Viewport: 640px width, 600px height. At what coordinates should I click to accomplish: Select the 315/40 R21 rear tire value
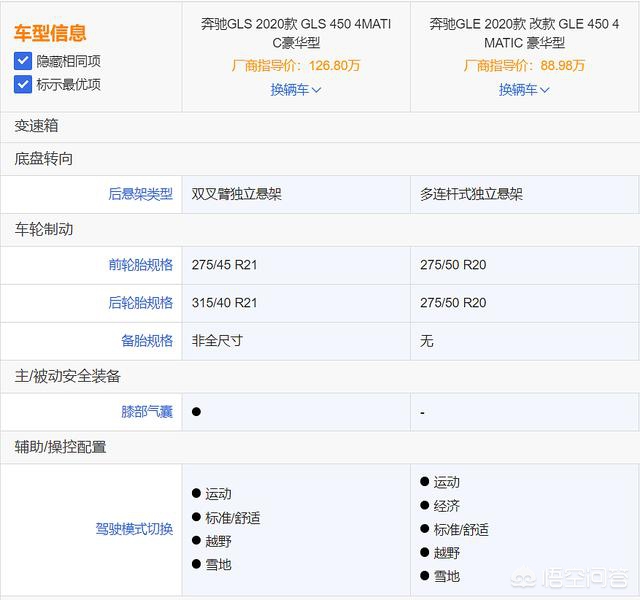(224, 303)
